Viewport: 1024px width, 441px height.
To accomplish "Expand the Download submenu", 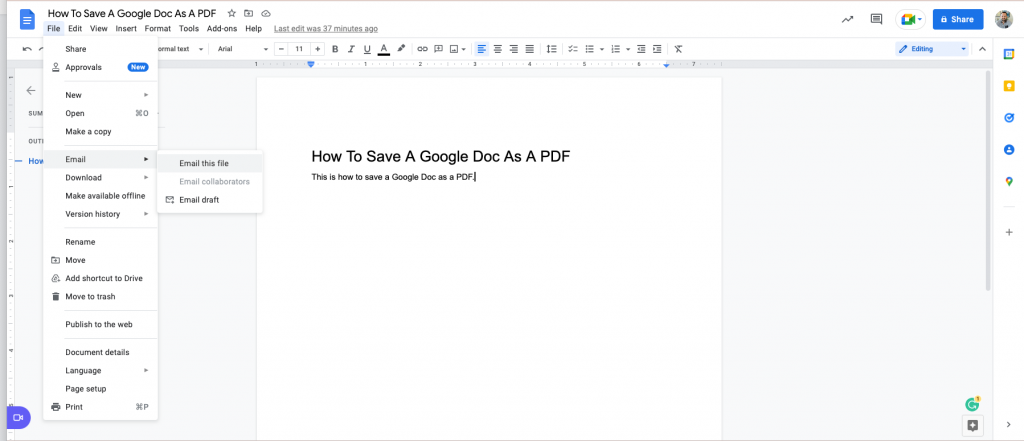I will point(101,178).
